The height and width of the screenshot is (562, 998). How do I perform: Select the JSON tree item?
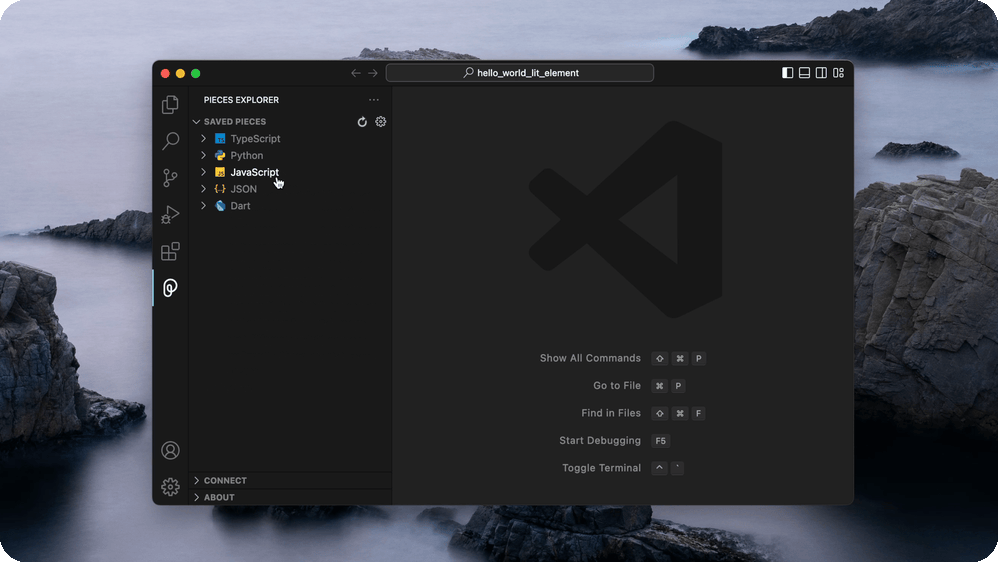tap(291, 189)
